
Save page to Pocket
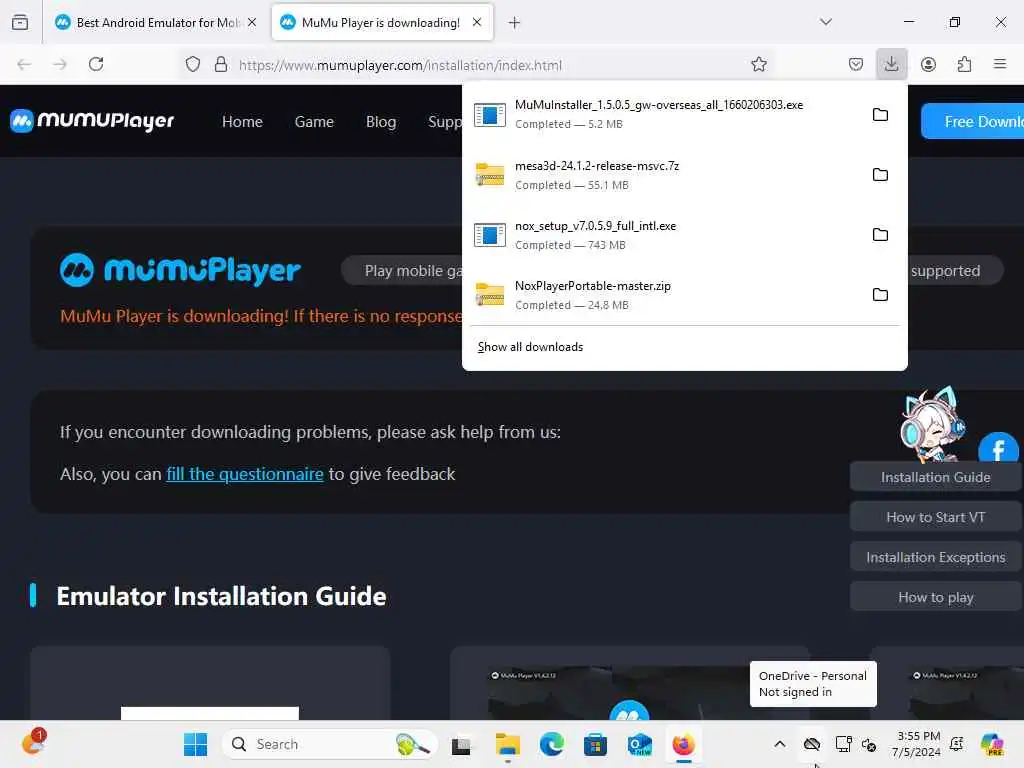tap(856, 64)
